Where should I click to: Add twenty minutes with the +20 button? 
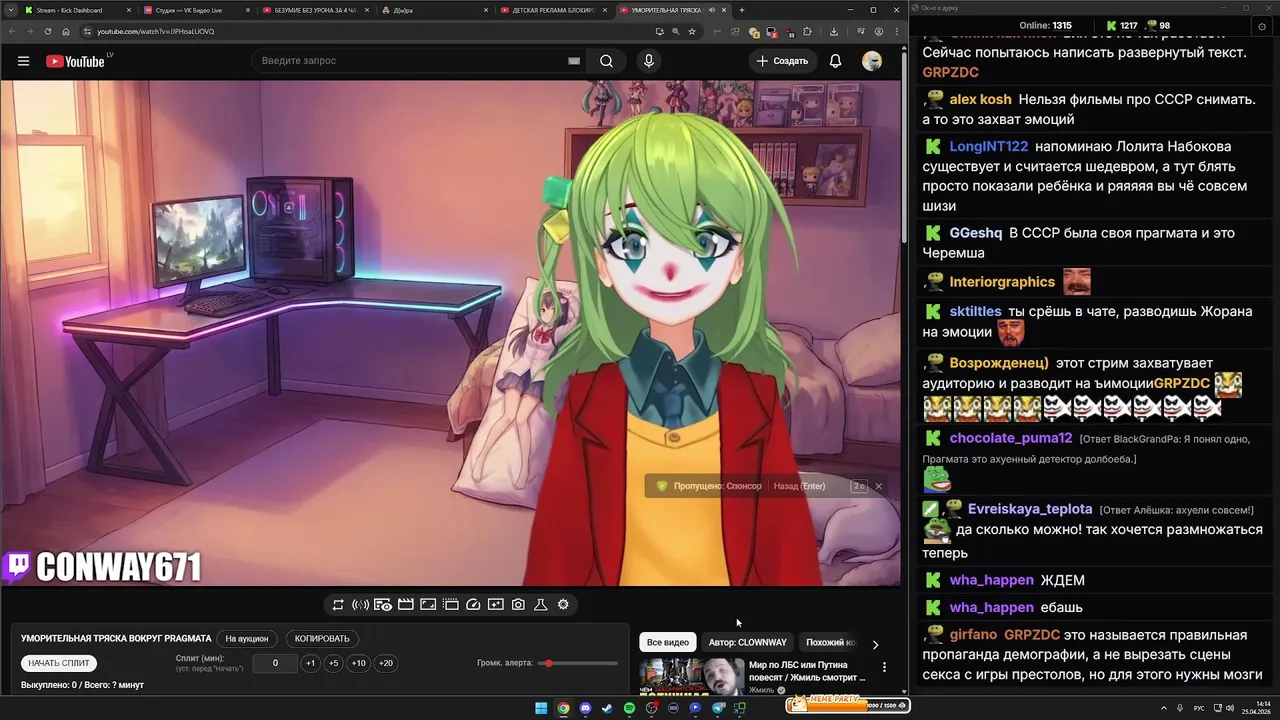385,663
